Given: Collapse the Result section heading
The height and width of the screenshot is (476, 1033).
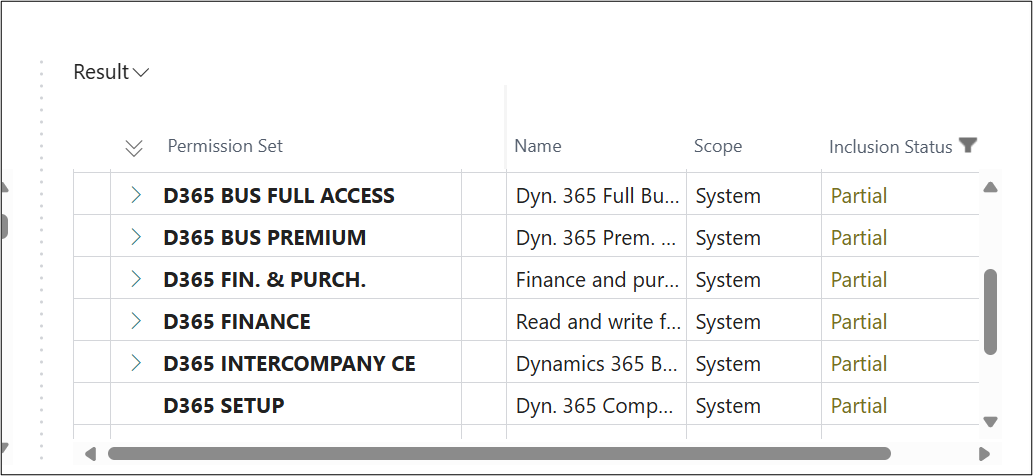Looking at the screenshot, I should coord(111,72).
